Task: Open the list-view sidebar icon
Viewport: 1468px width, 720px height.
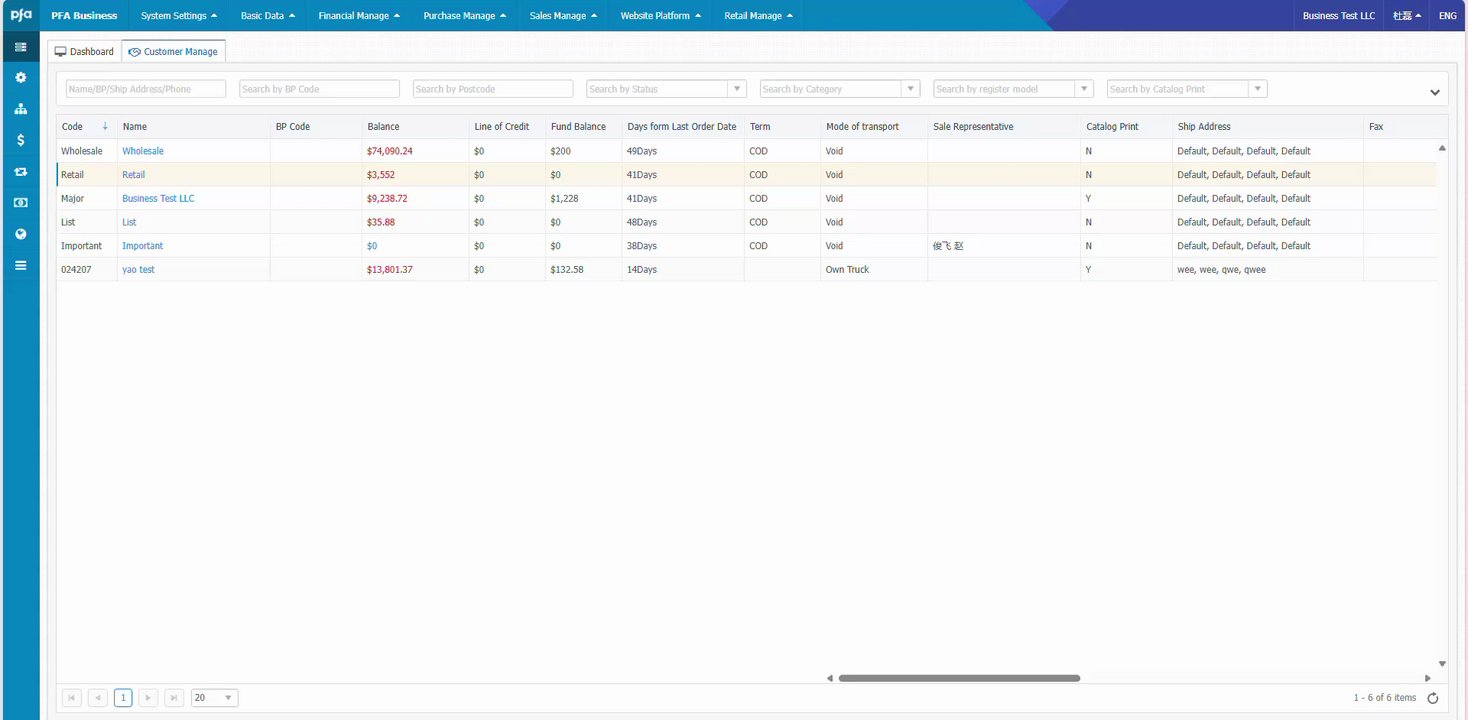Action: coord(21,47)
